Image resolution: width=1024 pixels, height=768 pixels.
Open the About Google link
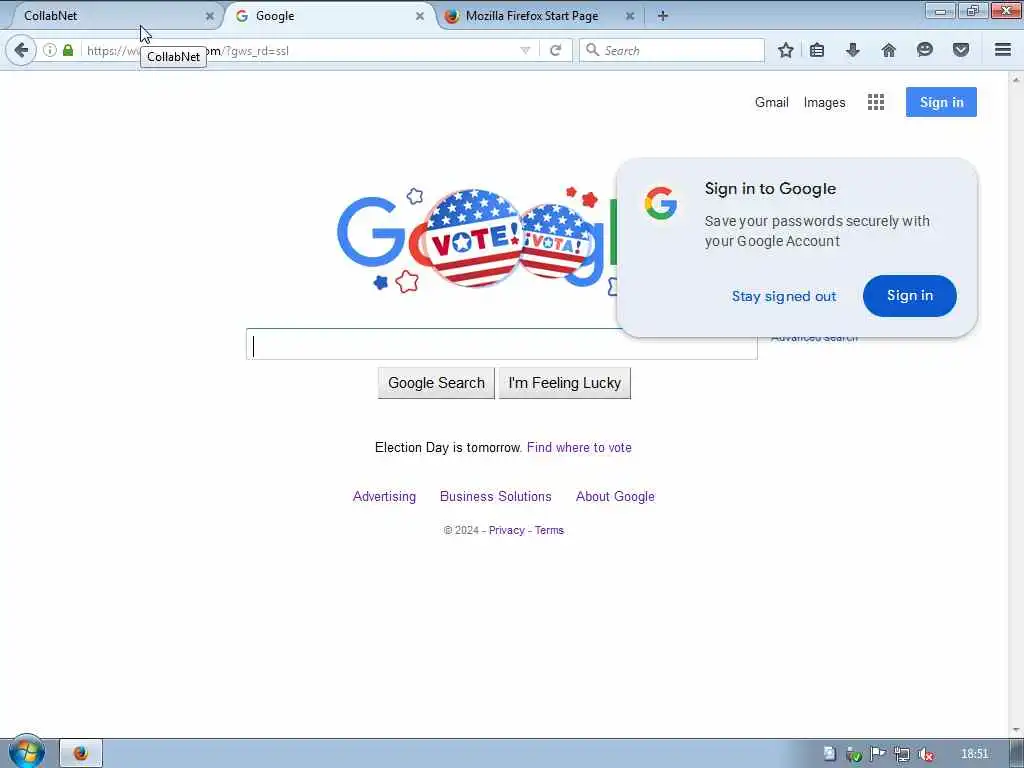[615, 496]
